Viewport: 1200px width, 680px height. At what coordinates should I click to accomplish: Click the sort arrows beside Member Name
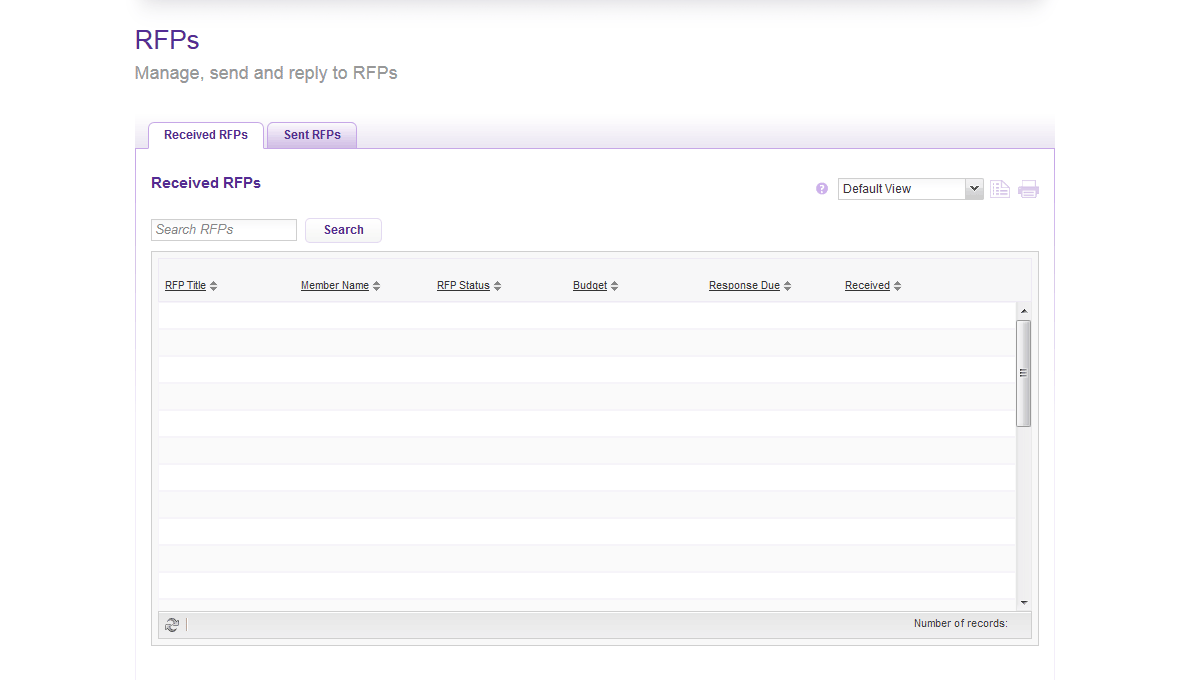(x=377, y=286)
